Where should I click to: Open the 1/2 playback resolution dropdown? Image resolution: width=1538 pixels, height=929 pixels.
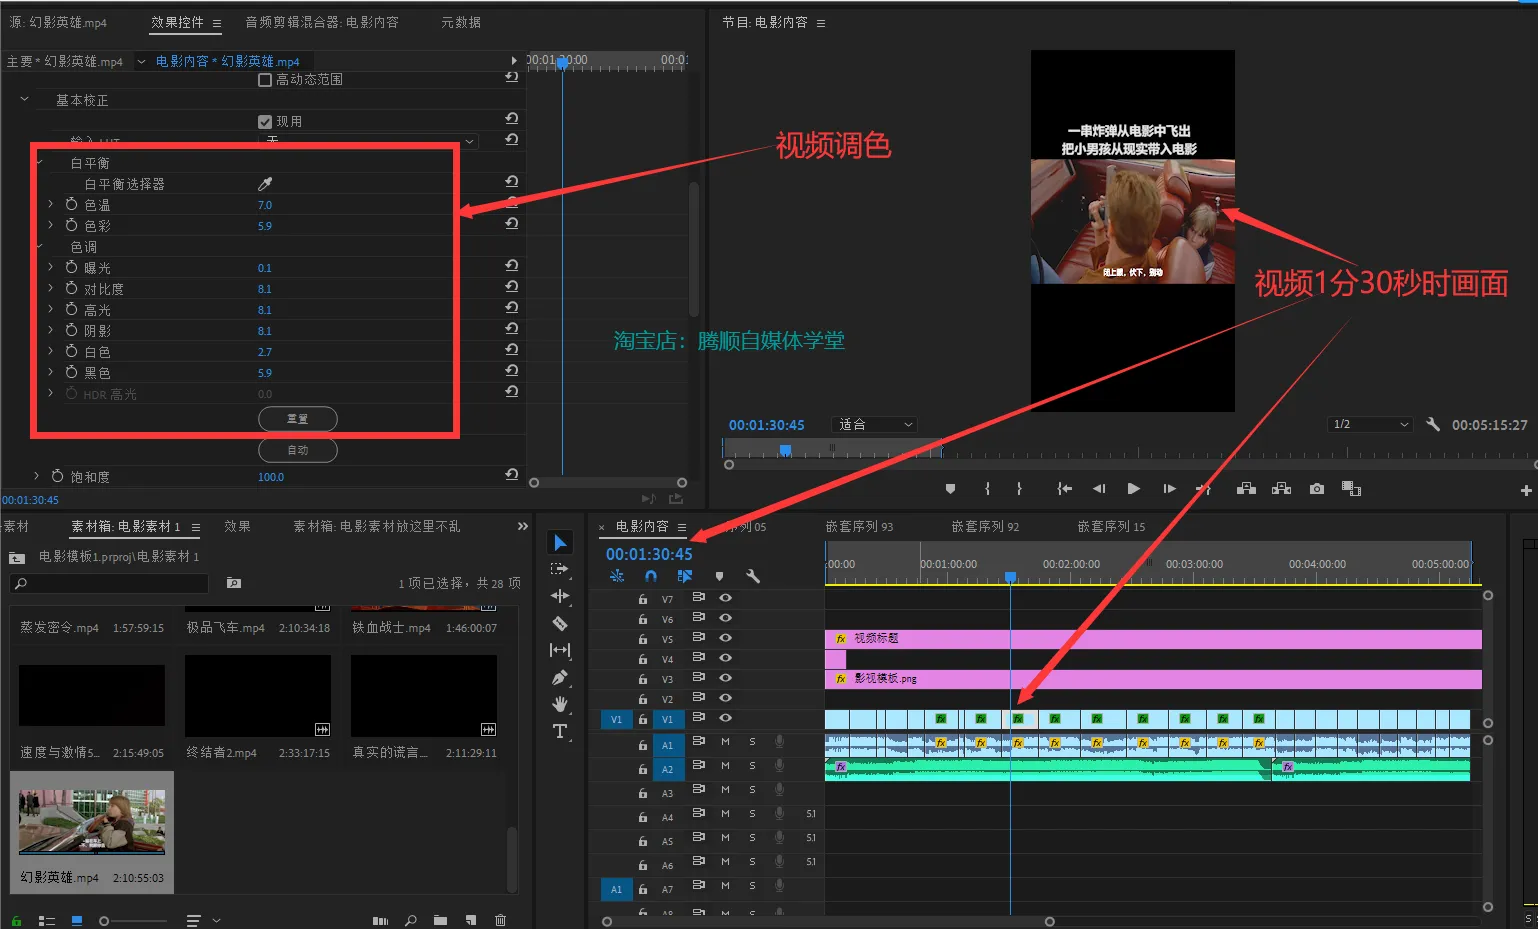pyautogui.click(x=1369, y=425)
